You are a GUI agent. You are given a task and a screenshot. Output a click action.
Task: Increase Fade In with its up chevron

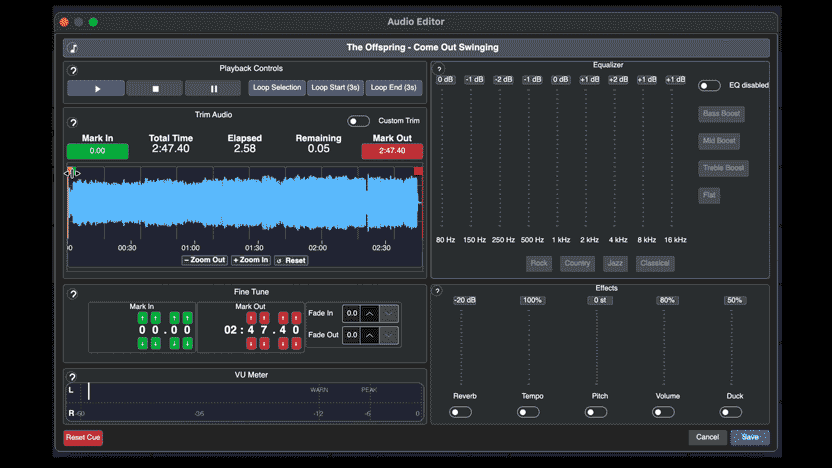pos(370,314)
